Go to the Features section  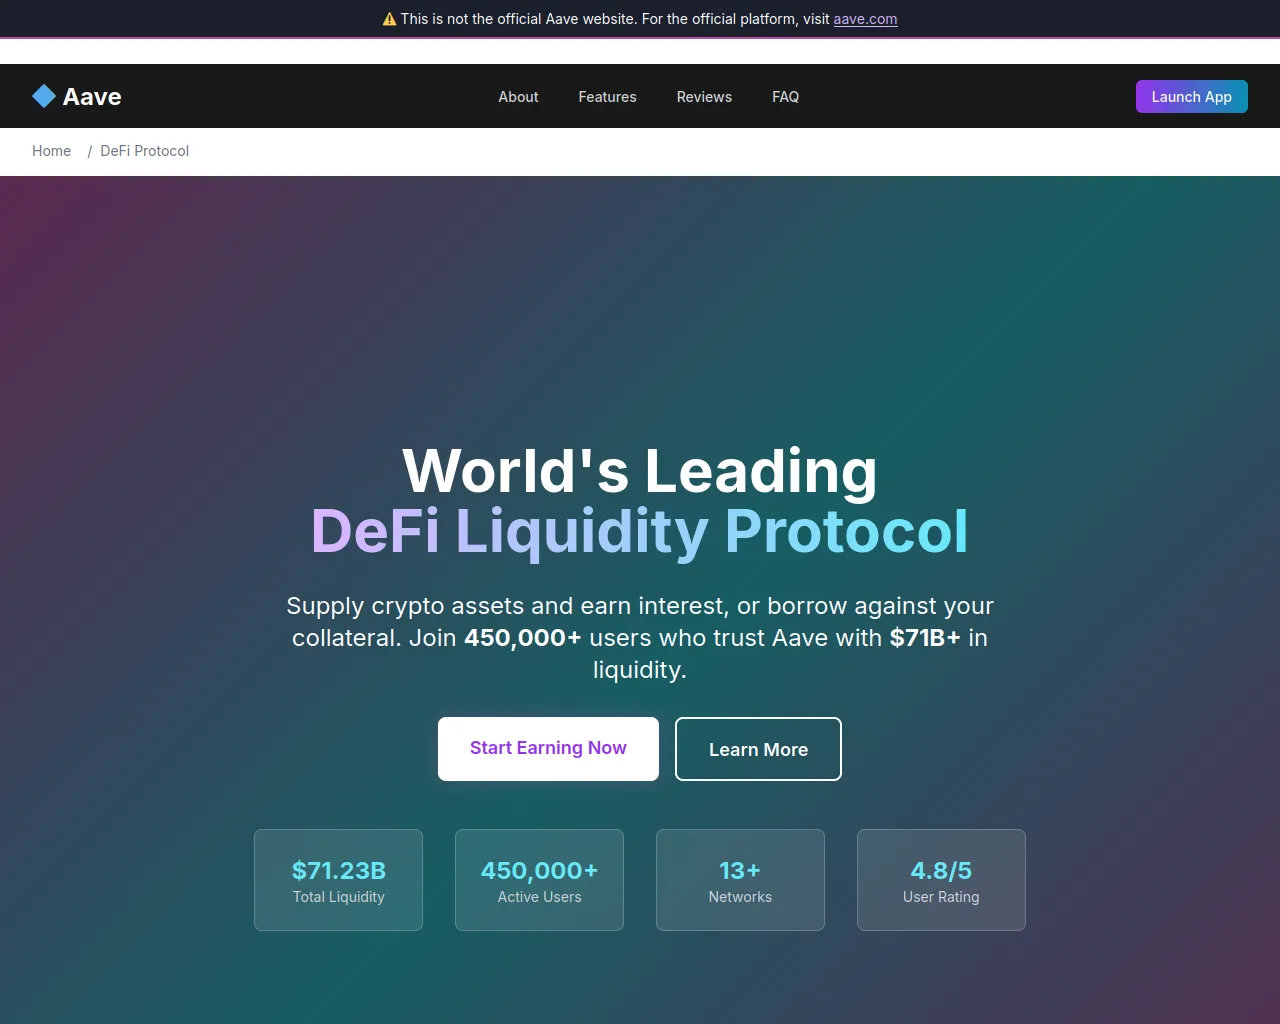coord(607,97)
